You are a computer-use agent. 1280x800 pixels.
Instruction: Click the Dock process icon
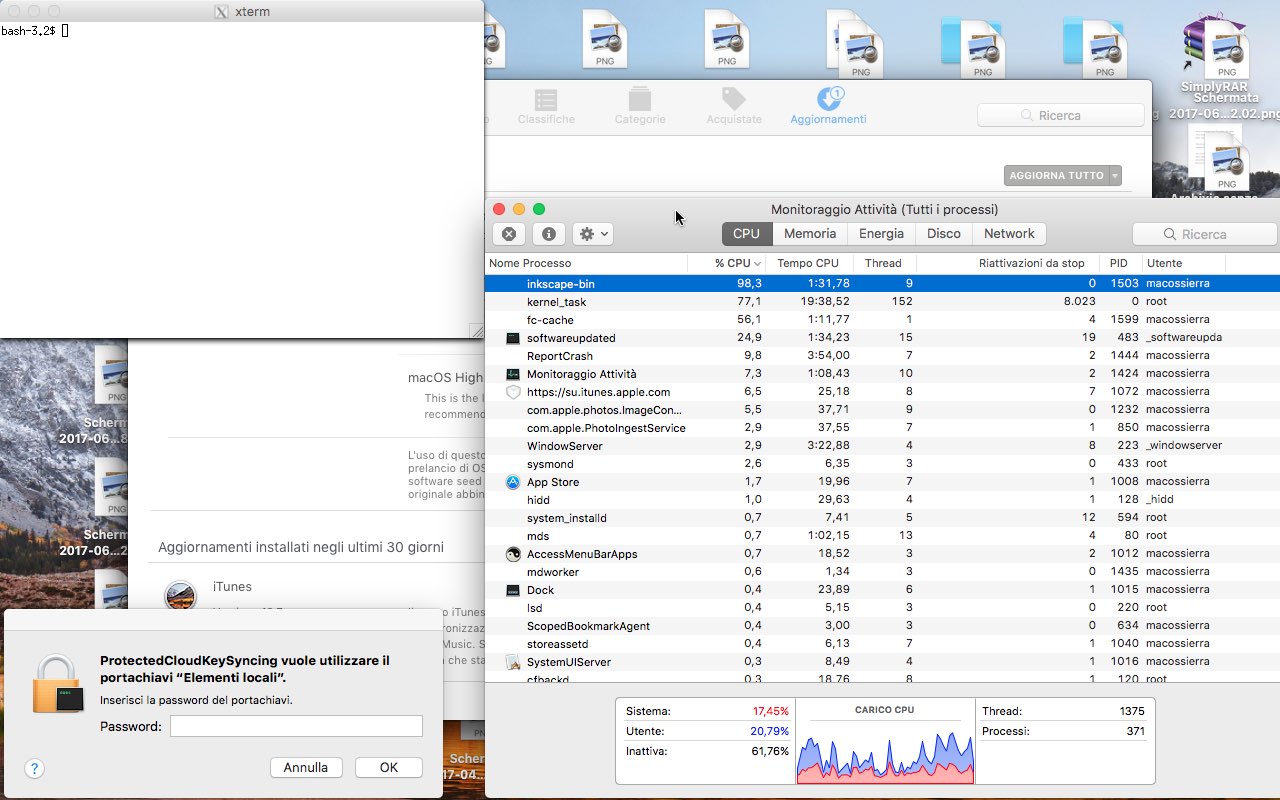pos(513,590)
